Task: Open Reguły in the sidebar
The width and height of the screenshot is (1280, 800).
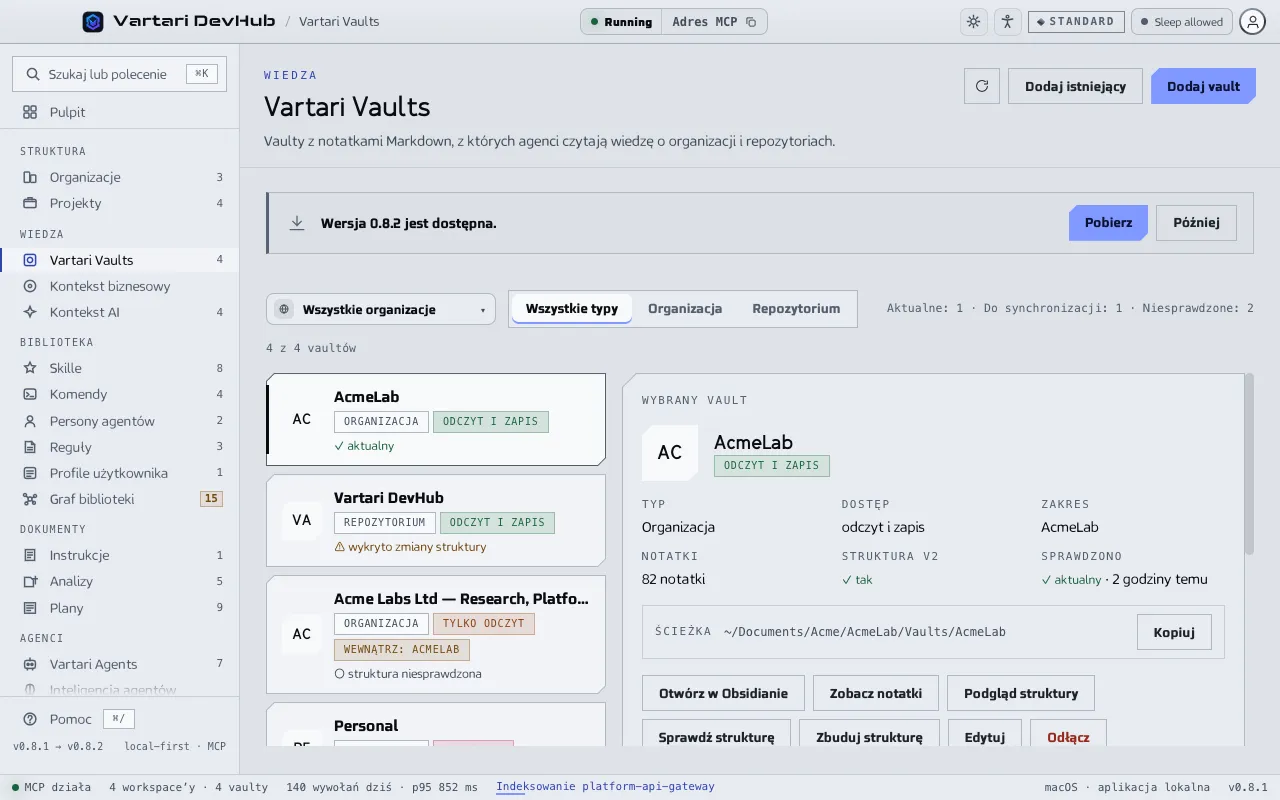Action: pyautogui.click(x=120, y=447)
